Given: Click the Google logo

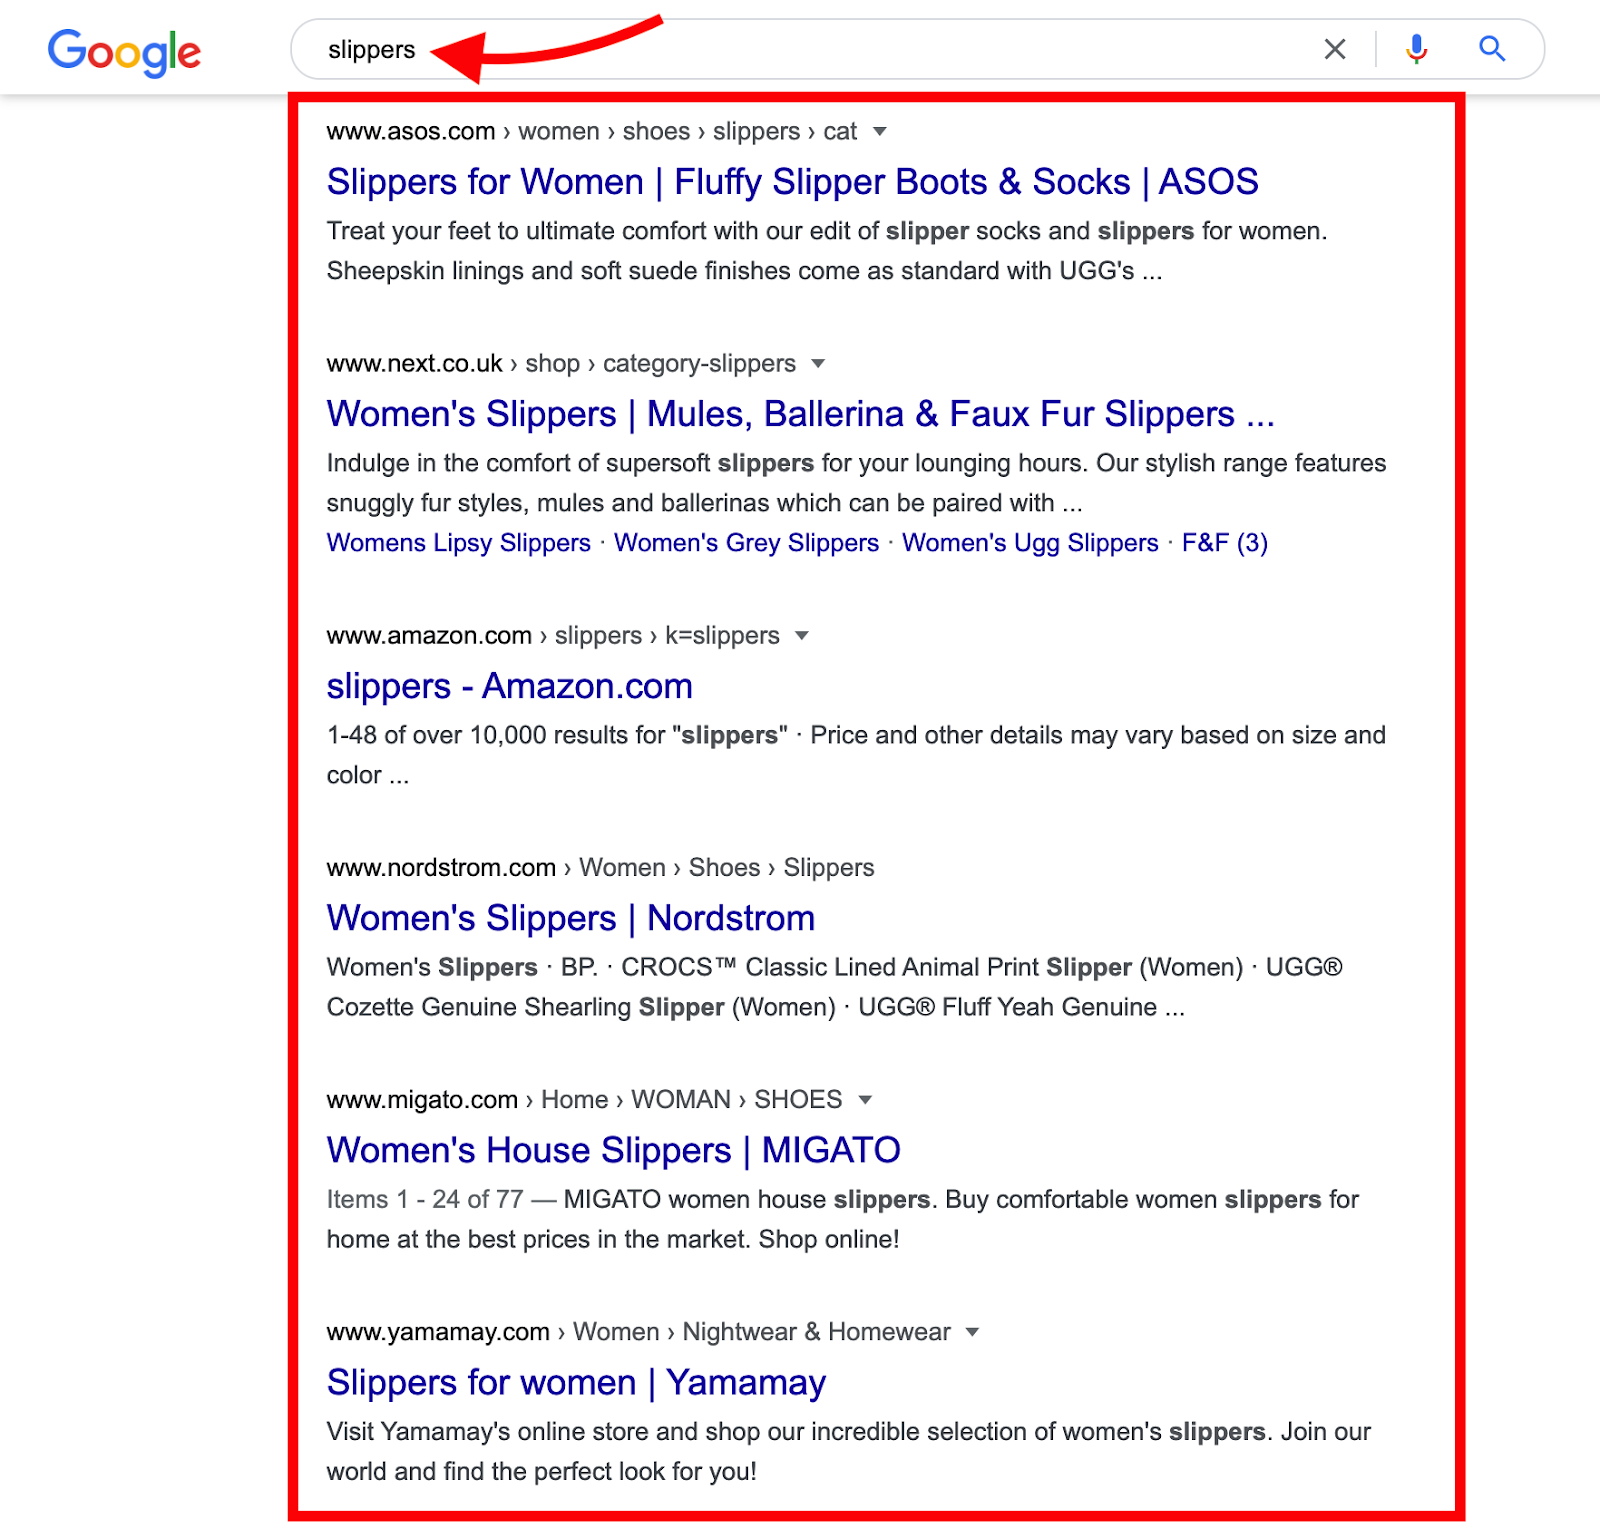Looking at the screenshot, I should coord(124,52).
